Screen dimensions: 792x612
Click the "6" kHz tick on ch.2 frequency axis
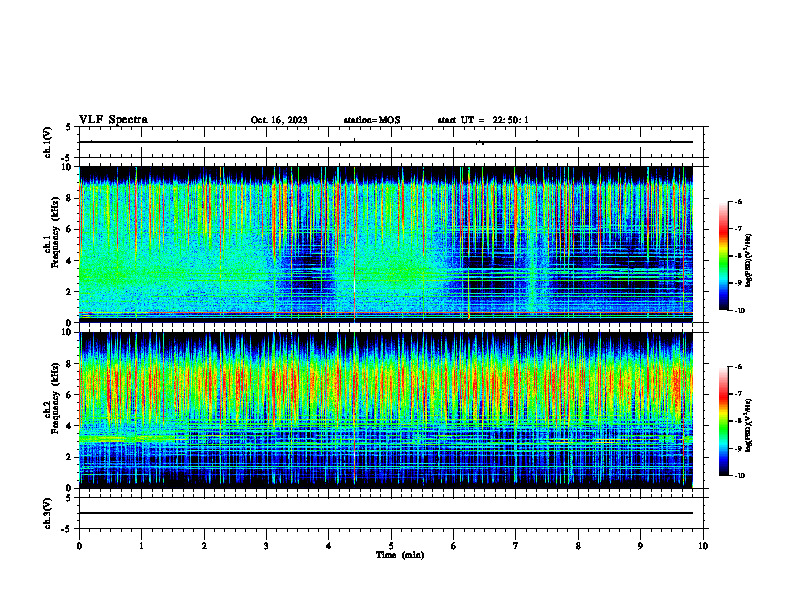coord(70,395)
